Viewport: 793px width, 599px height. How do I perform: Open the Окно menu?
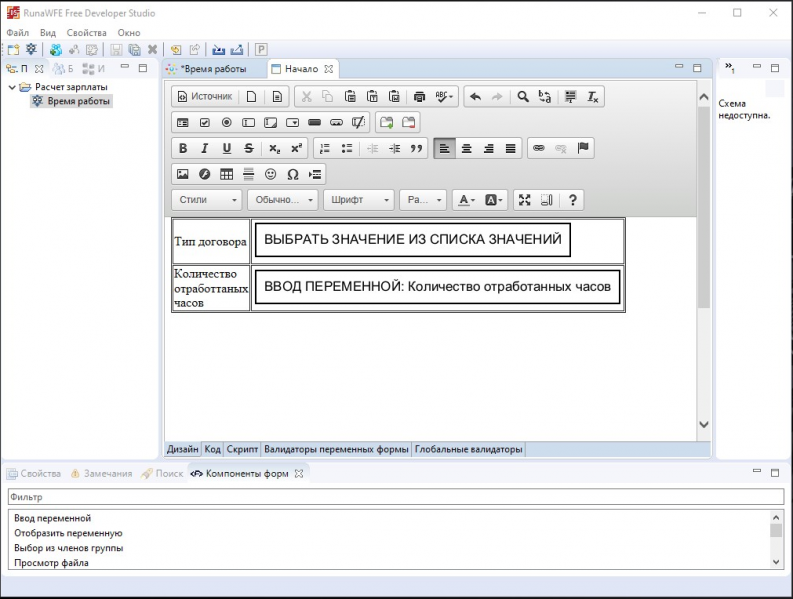click(129, 33)
